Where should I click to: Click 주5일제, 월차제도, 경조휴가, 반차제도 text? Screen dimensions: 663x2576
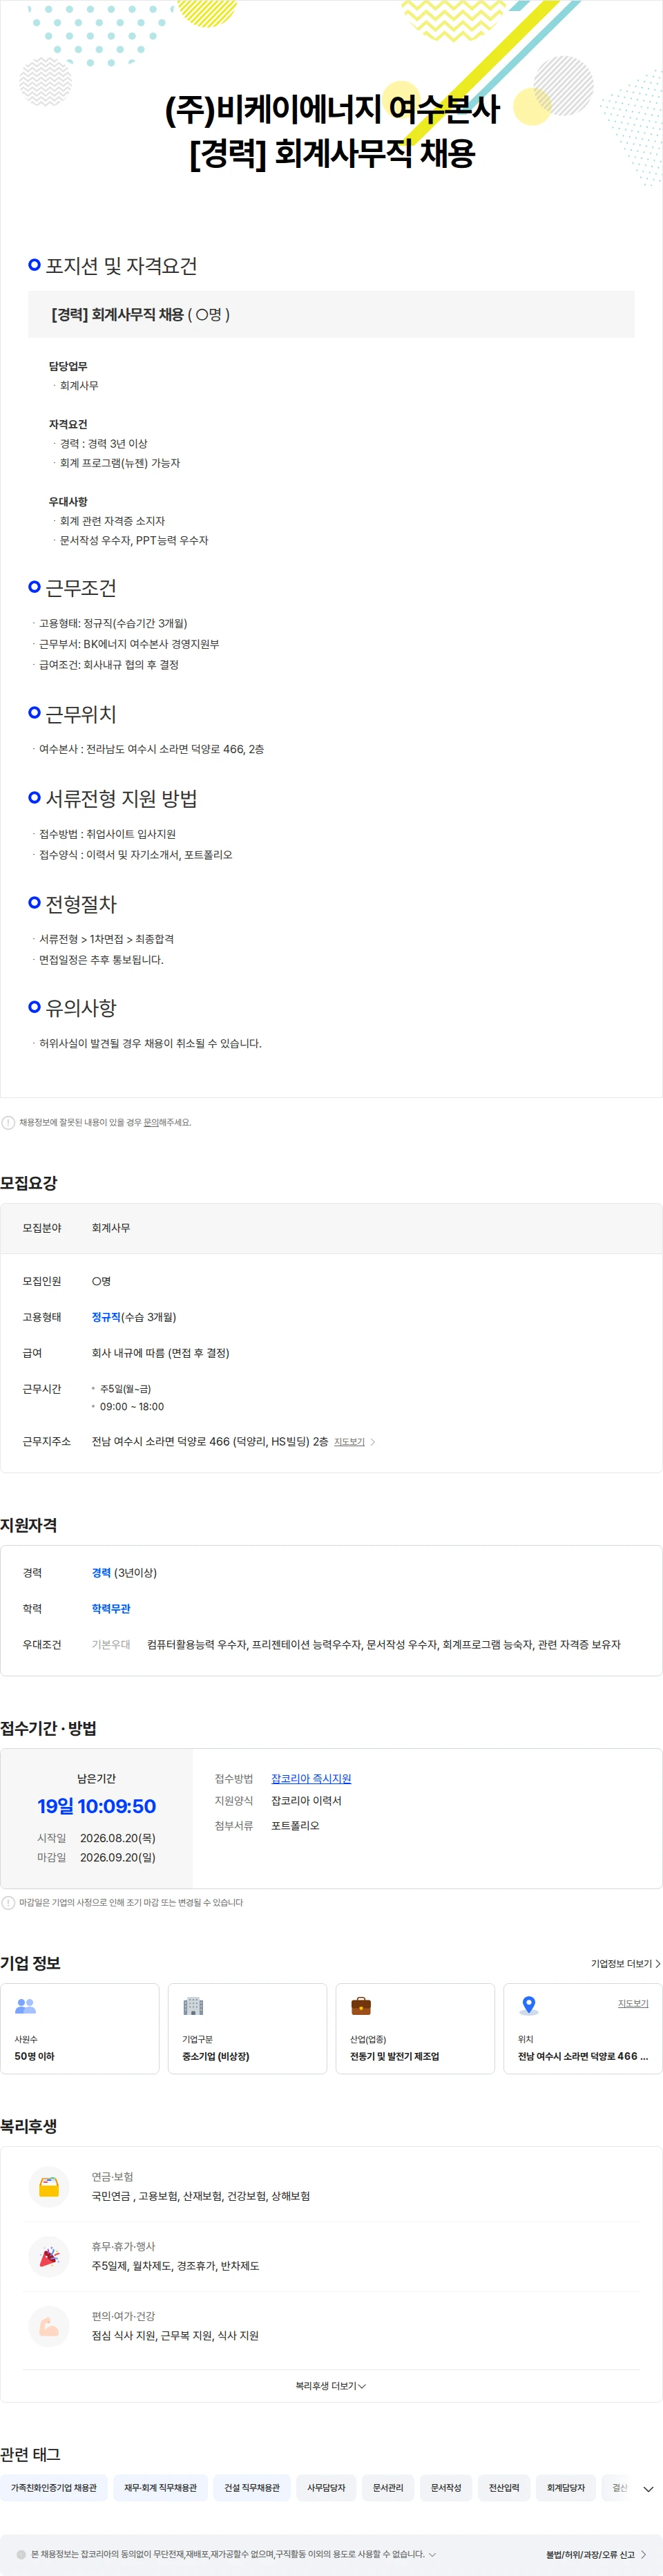click(175, 2265)
